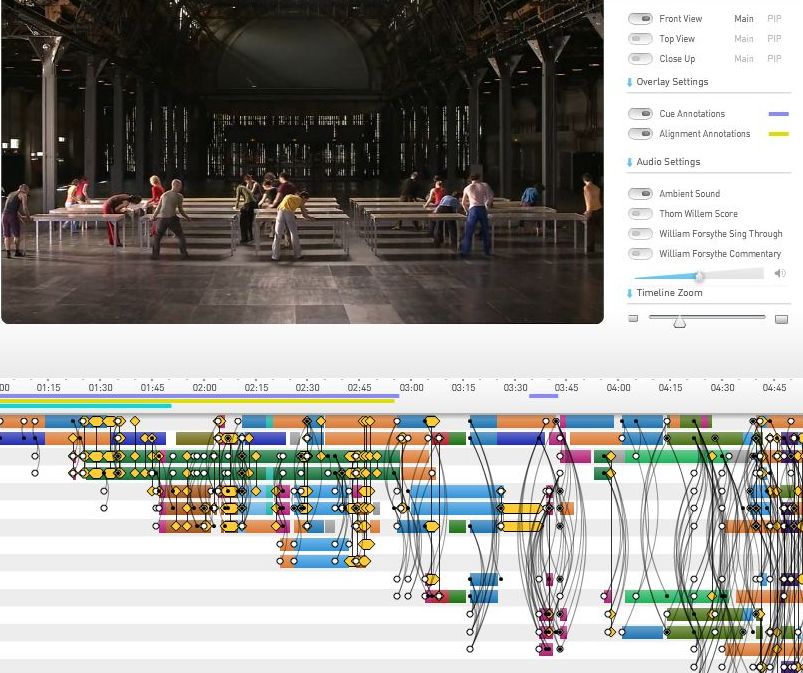Toggle the Front View switch
803x673 pixels.
coord(640,19)
